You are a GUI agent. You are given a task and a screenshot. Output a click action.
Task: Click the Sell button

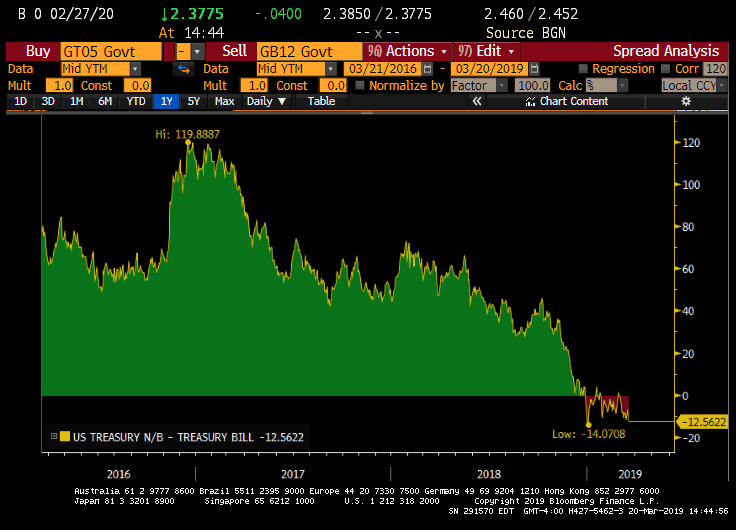tap(233, 51)
